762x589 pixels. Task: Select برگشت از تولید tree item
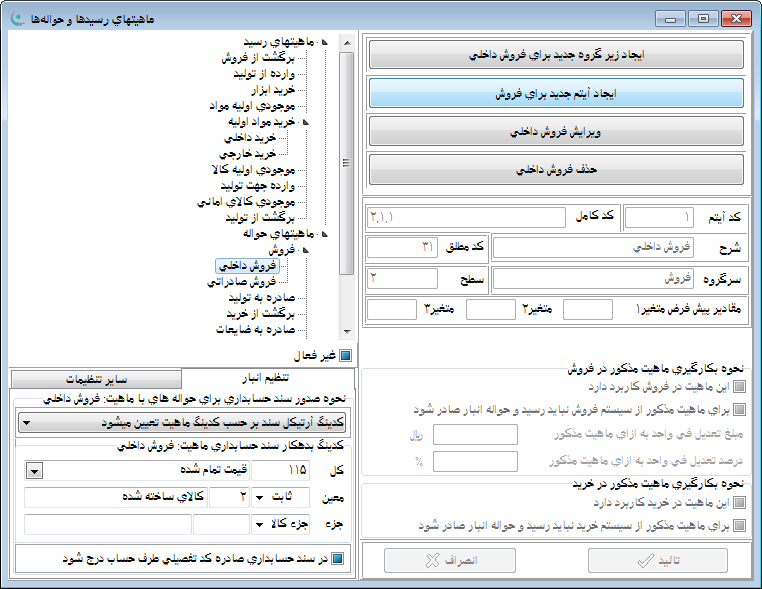pos(260,218)
